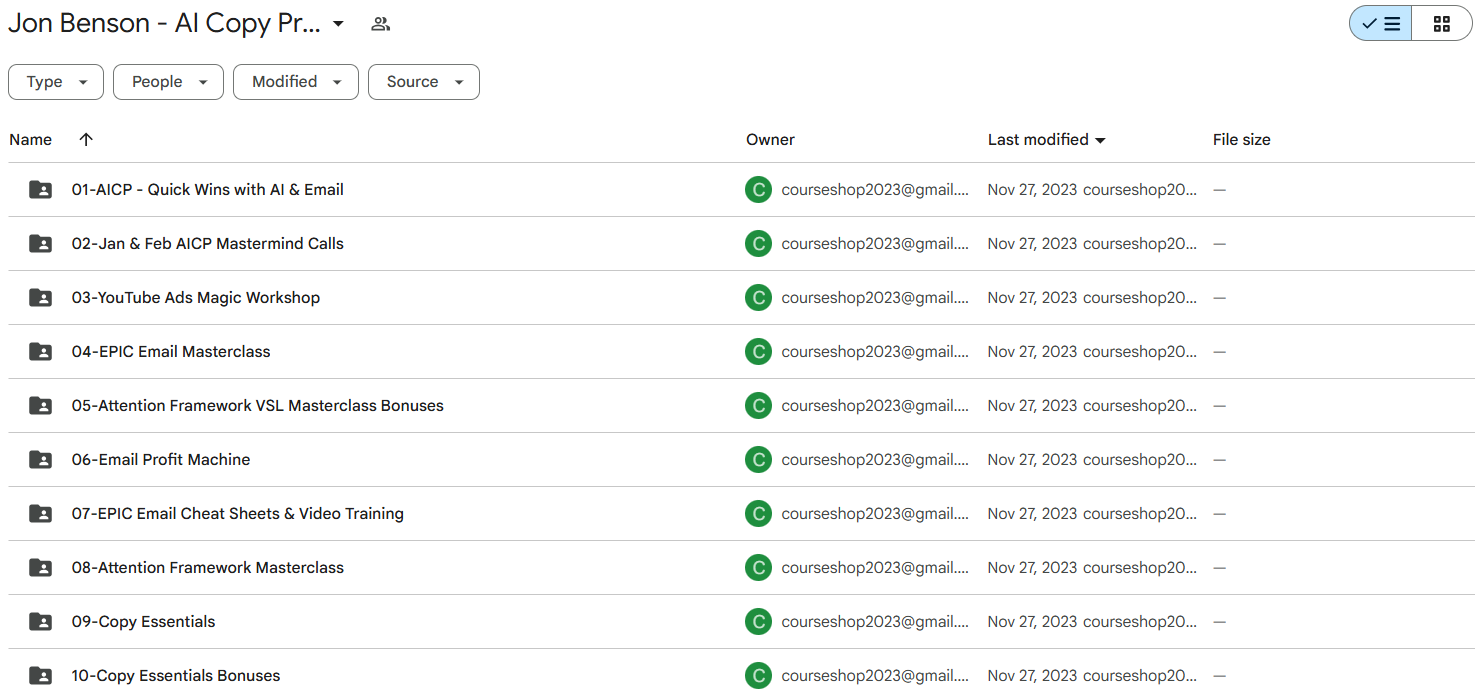Open the folder title dropdown arrow
Image resolution: width=1475 pixels, height=699 pixels.
pyautogui.click(x=338, y=24)
